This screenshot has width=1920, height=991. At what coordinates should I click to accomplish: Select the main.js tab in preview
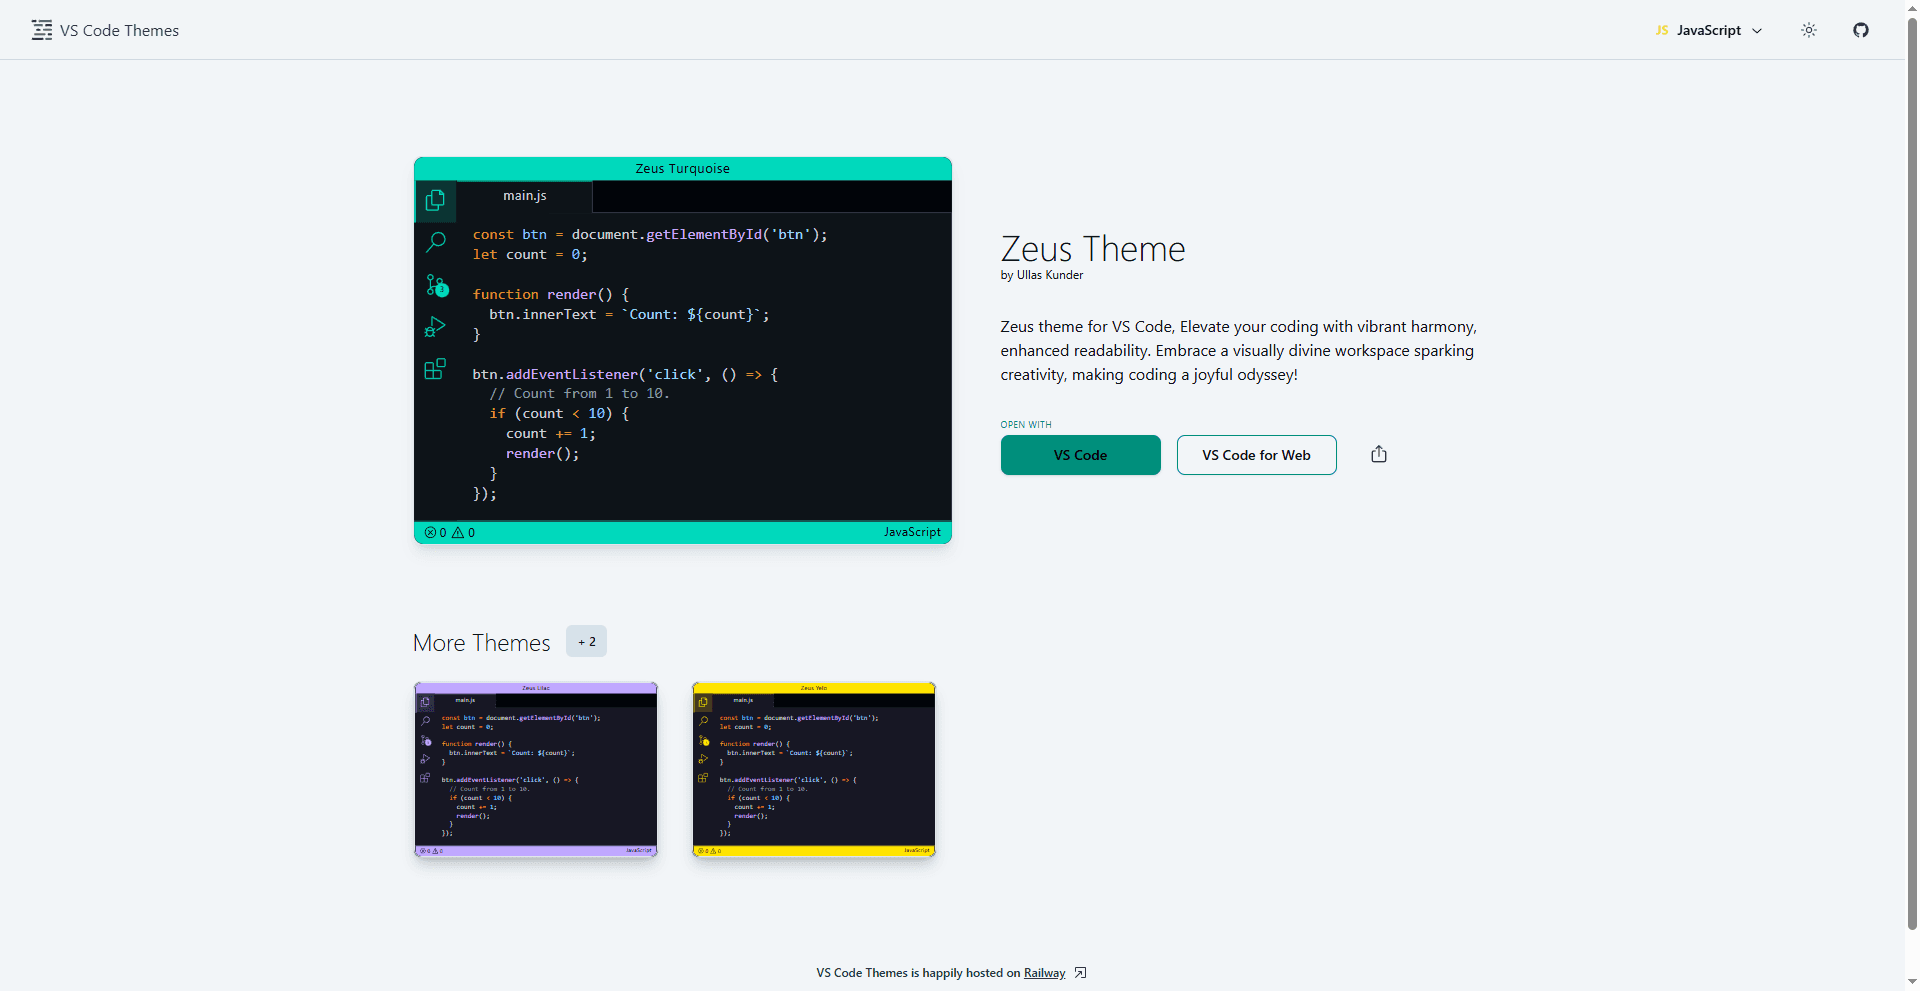coord(525,196)
